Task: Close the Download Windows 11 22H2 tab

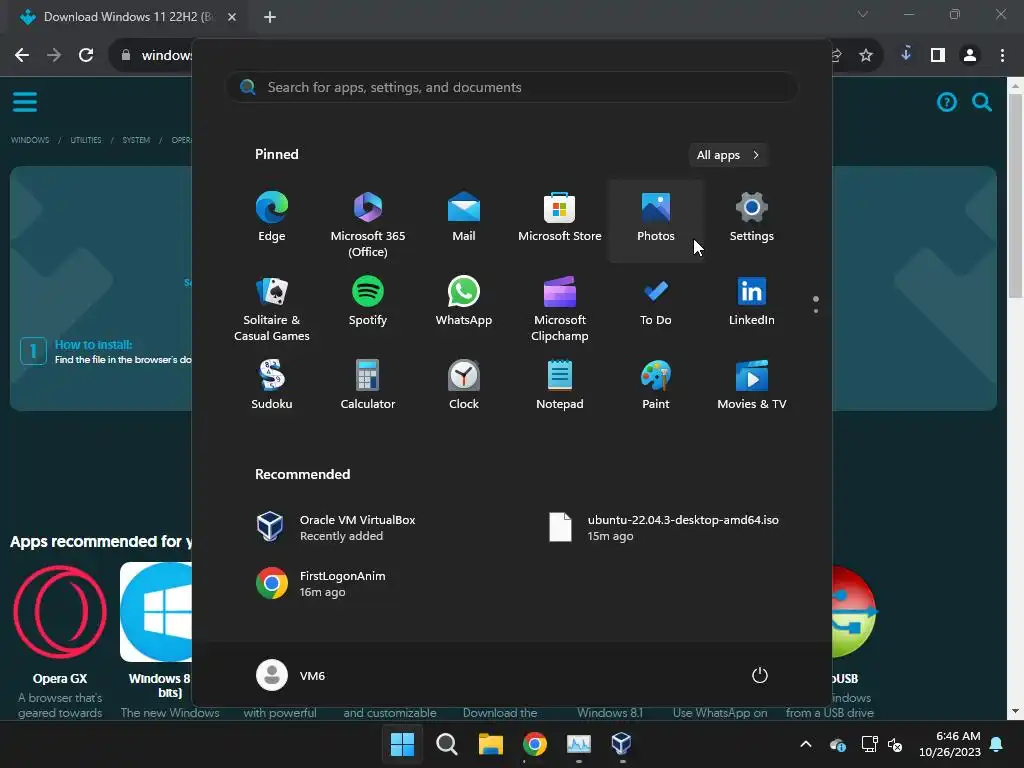Action: tap(232, 17)
